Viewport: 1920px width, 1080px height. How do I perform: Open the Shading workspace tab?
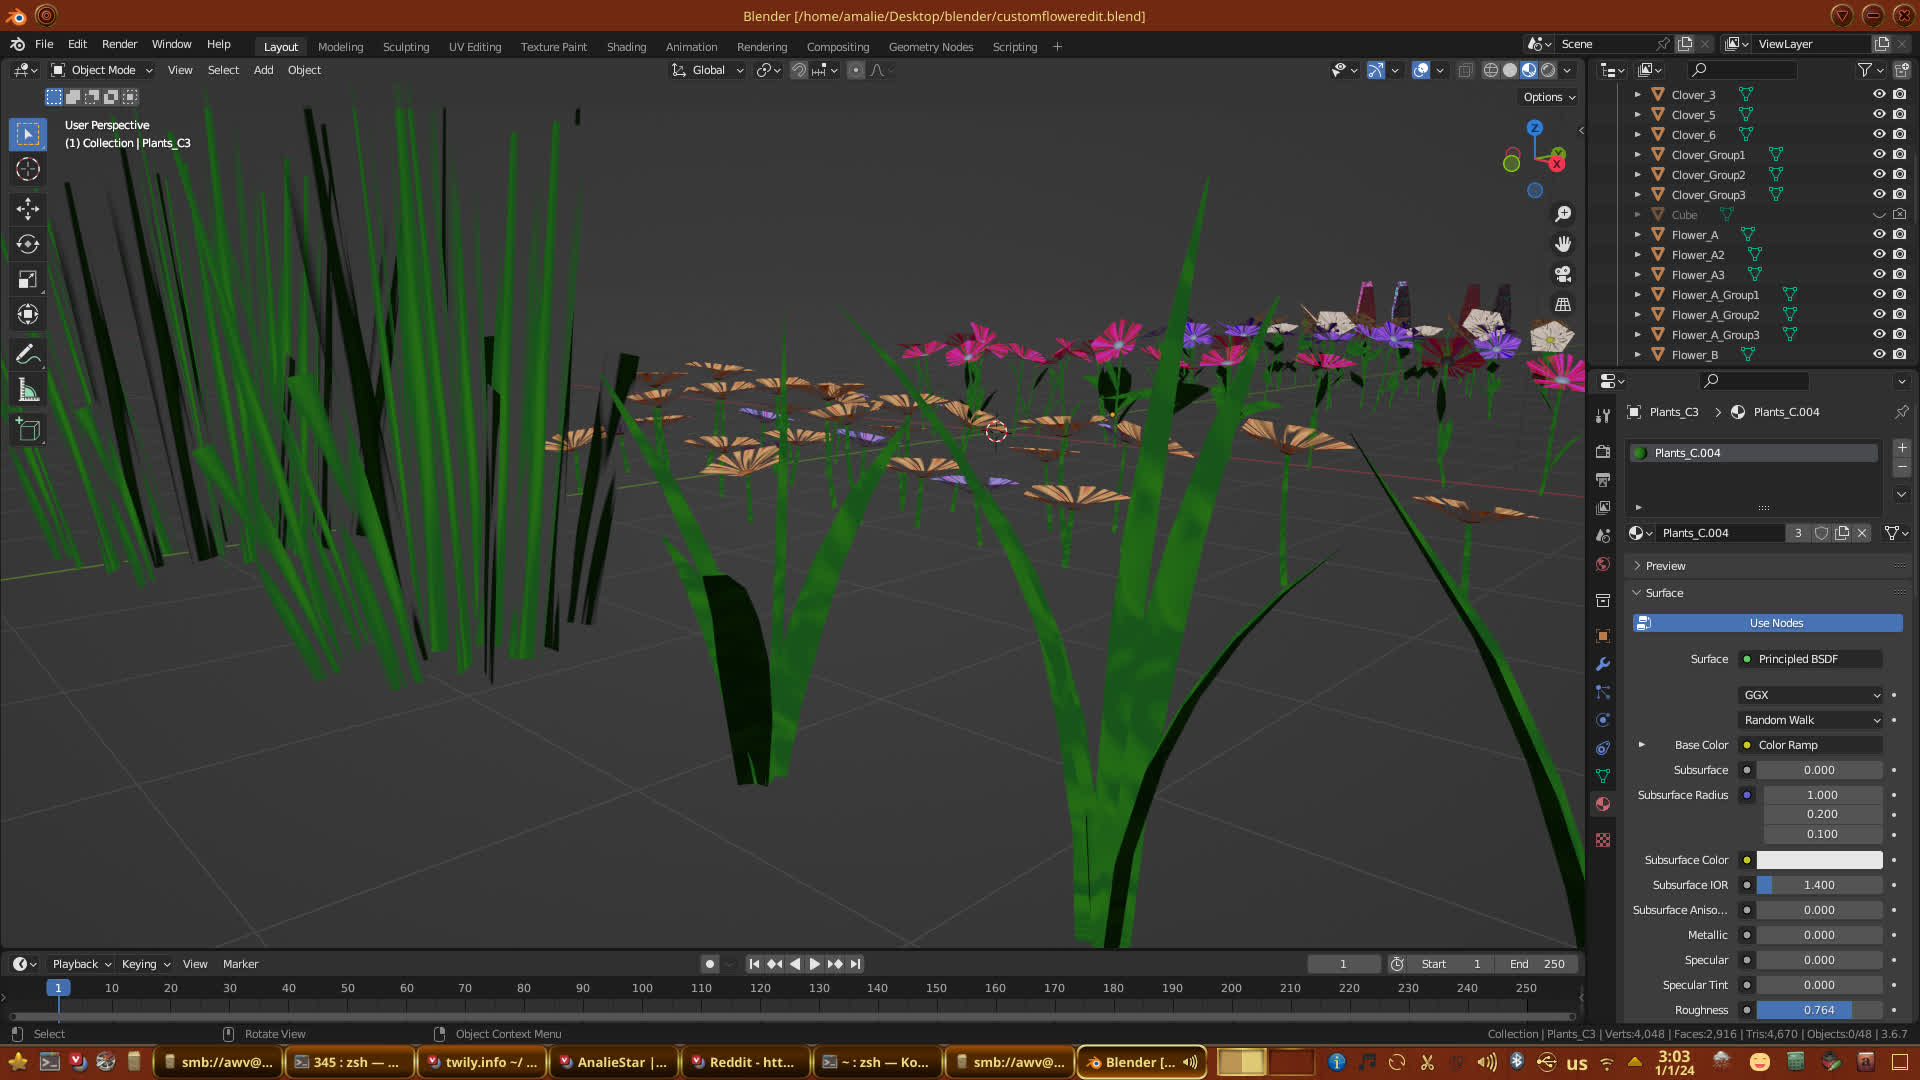626,47
